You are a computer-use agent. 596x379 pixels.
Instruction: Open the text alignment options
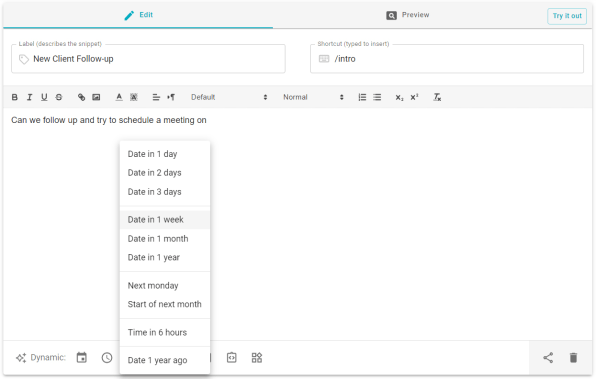point(156,97)
